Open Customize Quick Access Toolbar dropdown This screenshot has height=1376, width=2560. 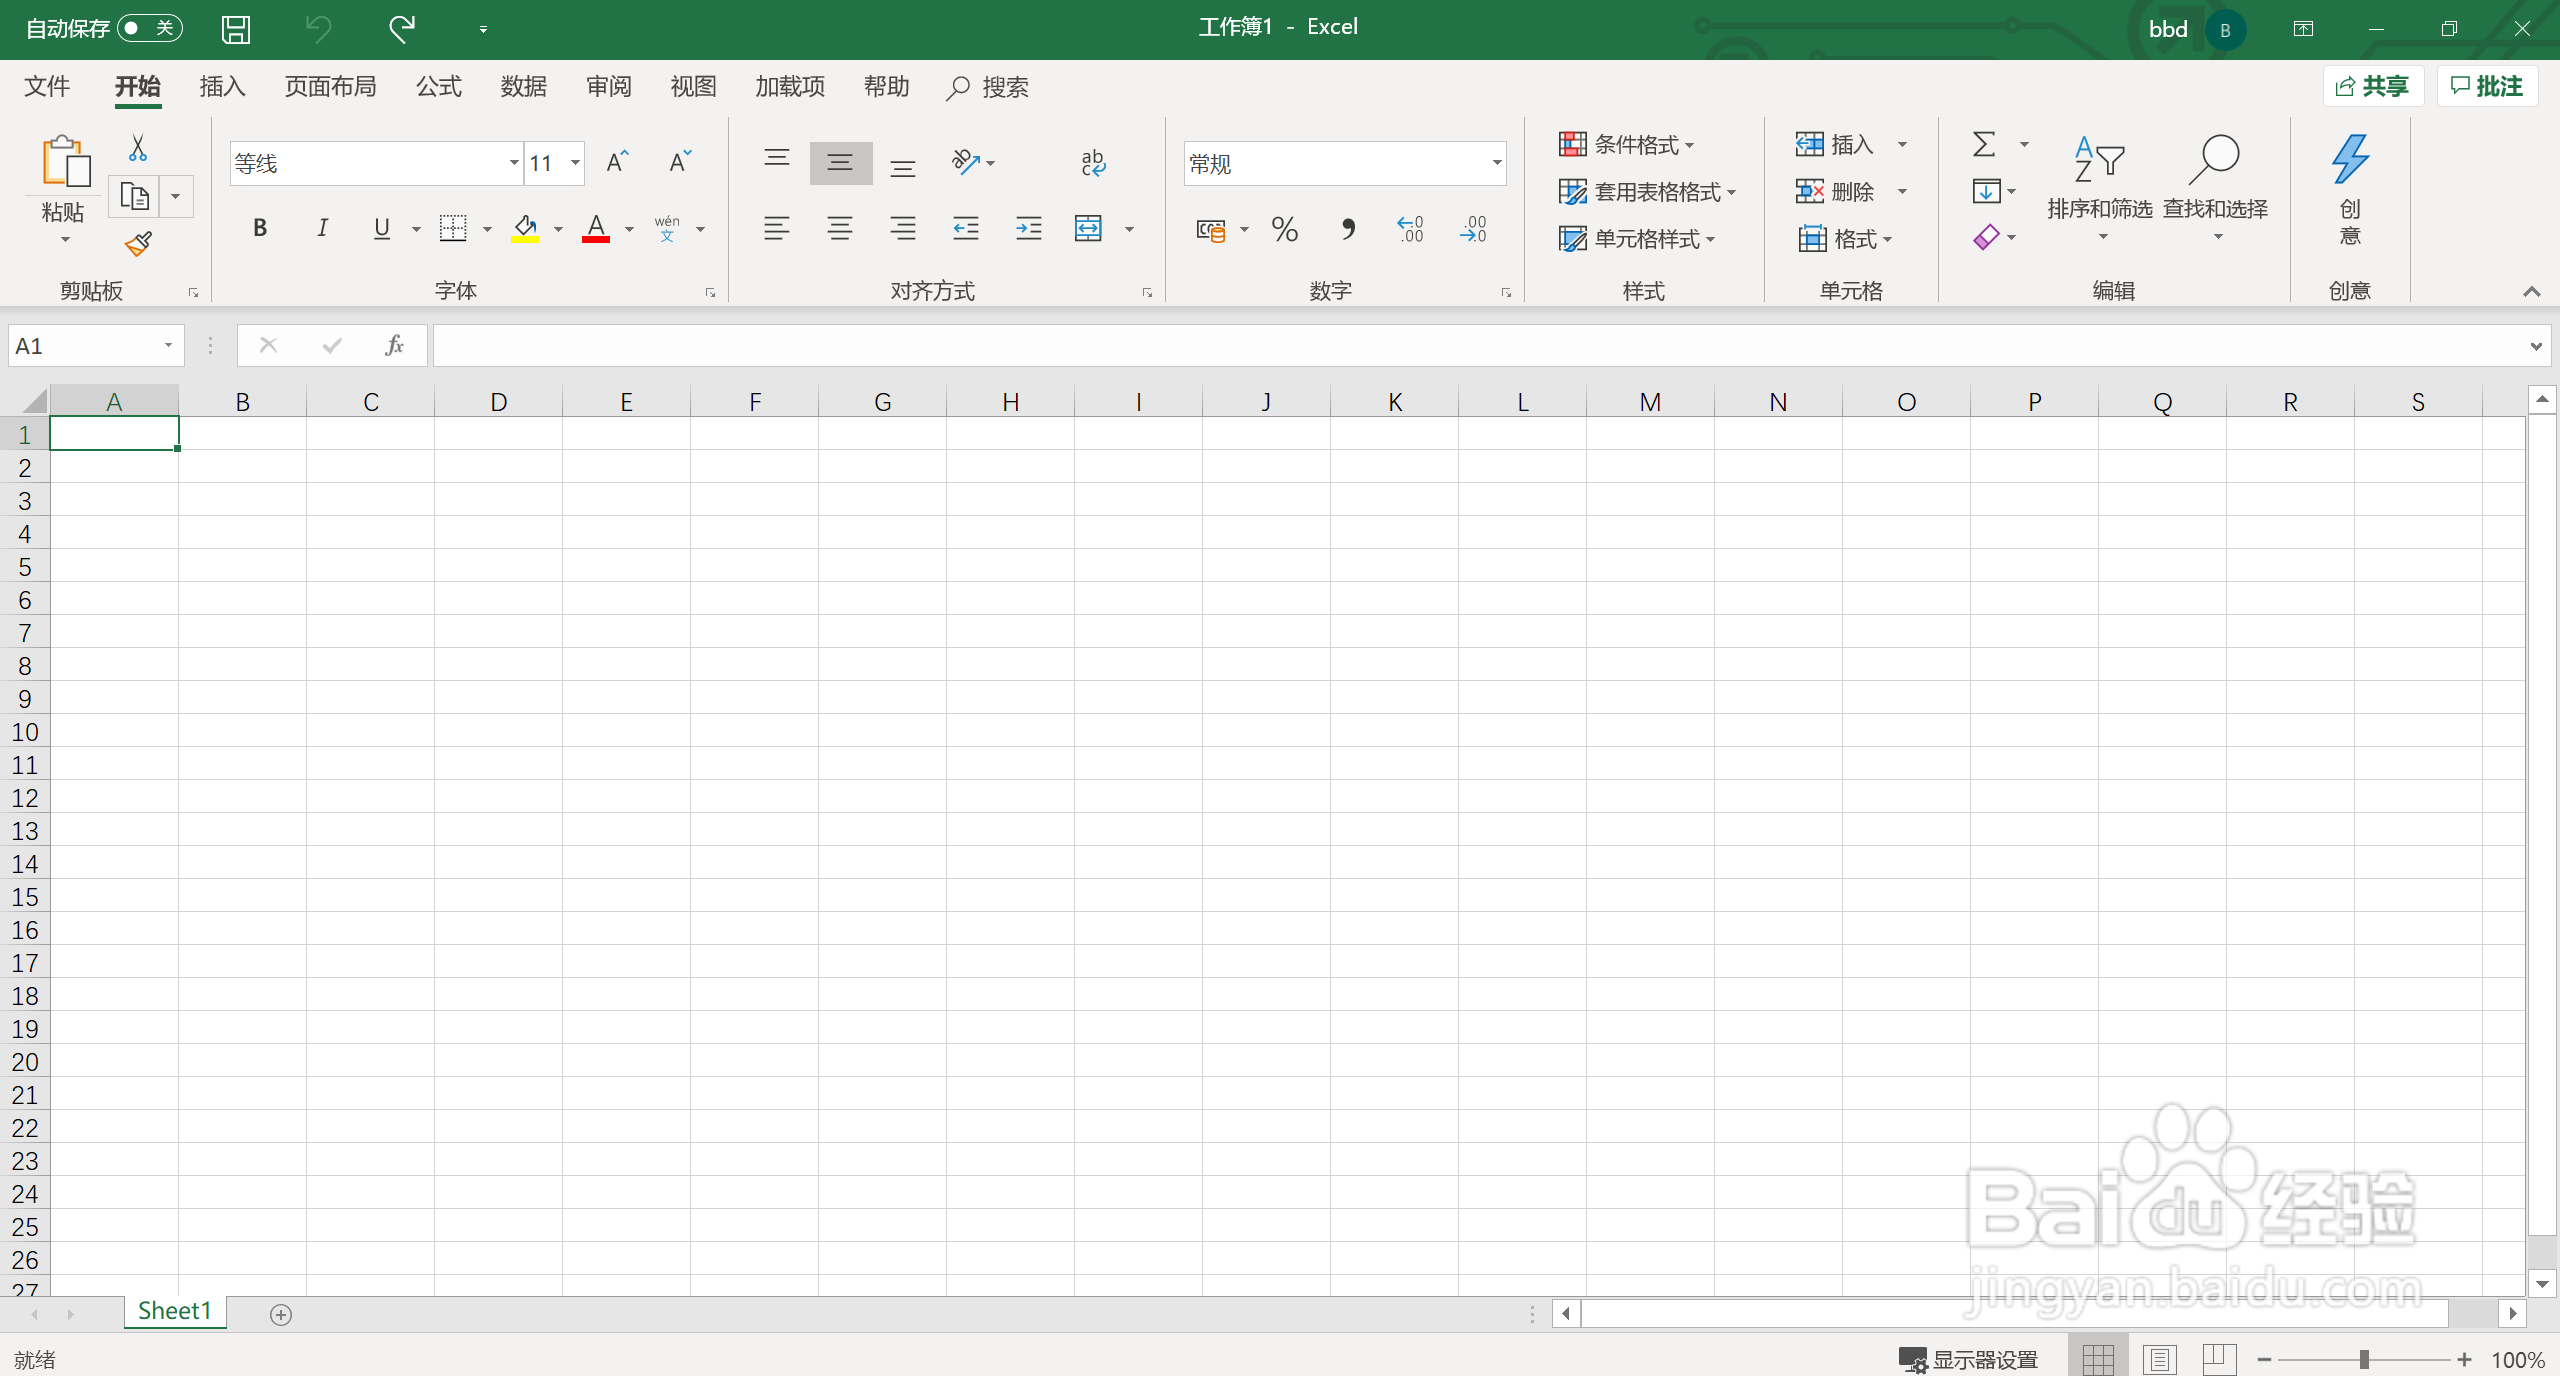[x=483, y=30]
